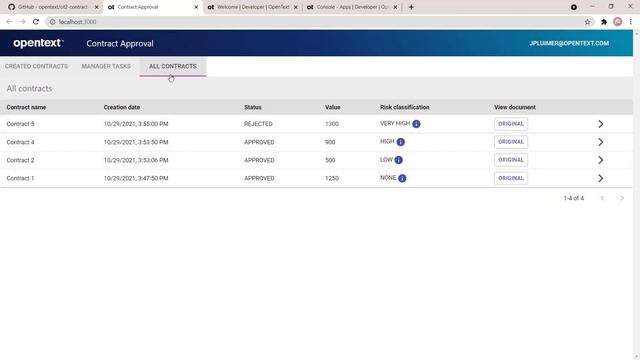Expand Contract 4 row chevron
This screenshot has height=360, width=640.
pyautogui.click(x=600, y=142)
